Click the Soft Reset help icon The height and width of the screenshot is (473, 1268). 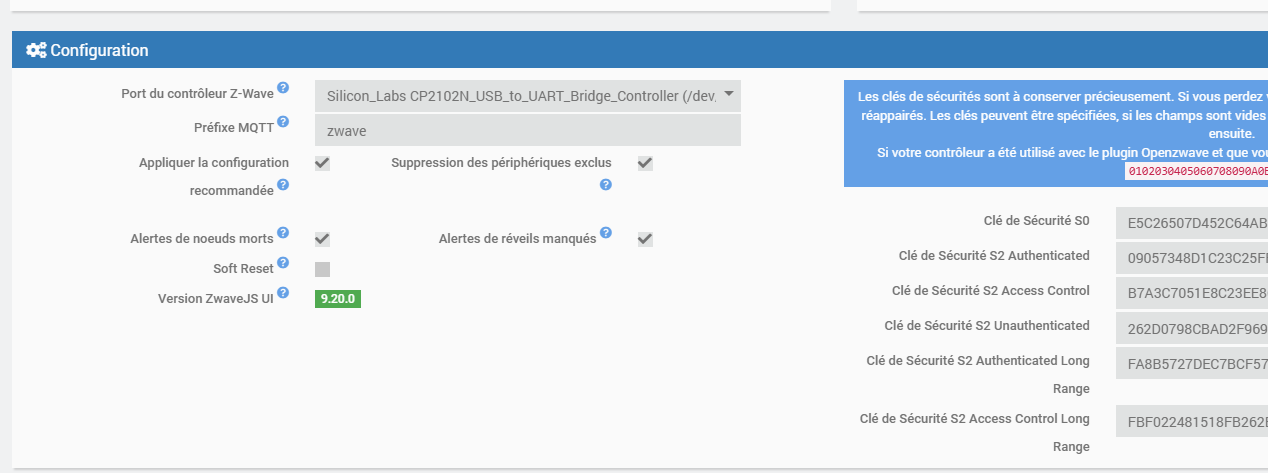[283, 263]
